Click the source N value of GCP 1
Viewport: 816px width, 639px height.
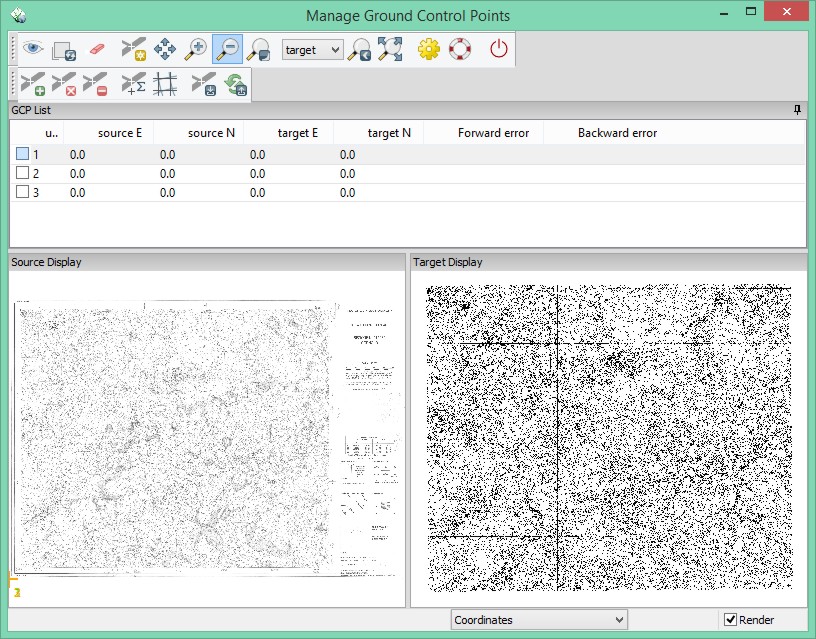(168, 155)
